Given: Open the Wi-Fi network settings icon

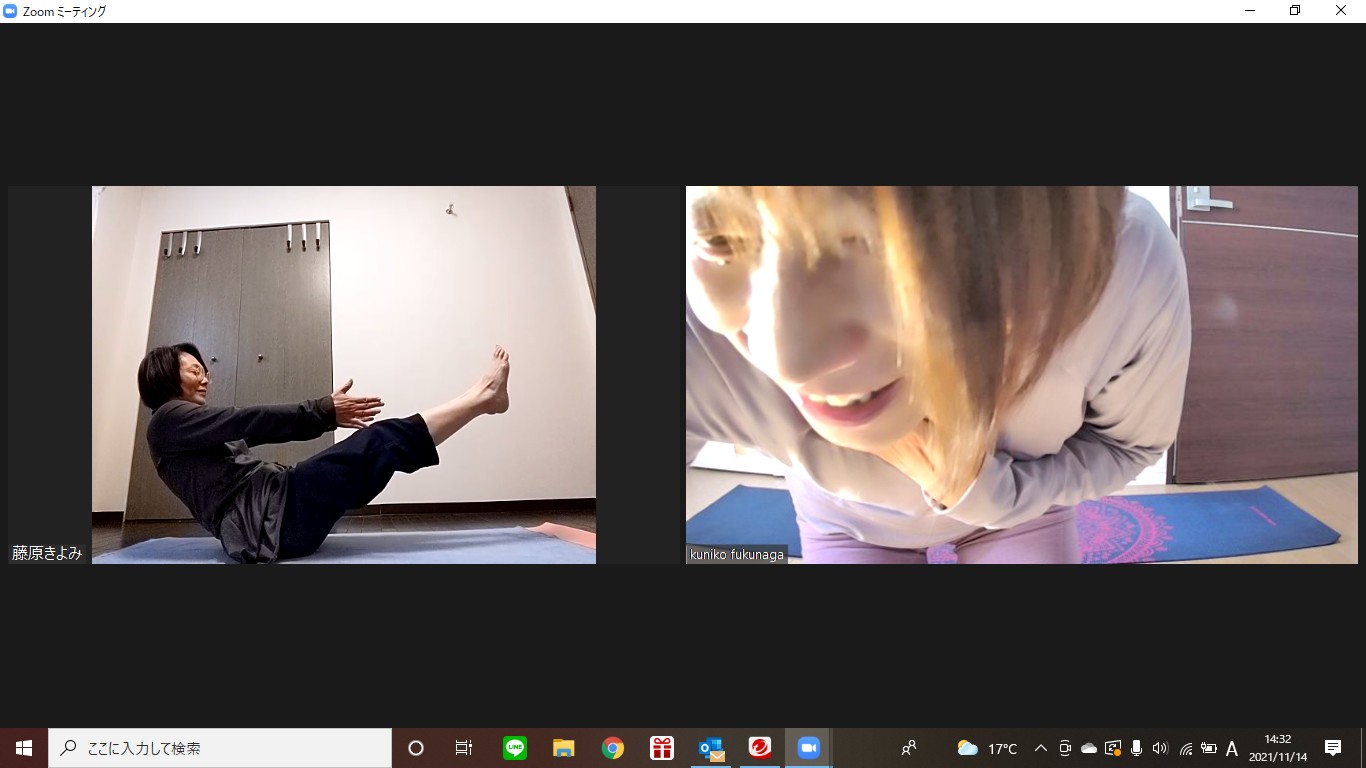Looking at the screenshot, I should [1185, 748].
